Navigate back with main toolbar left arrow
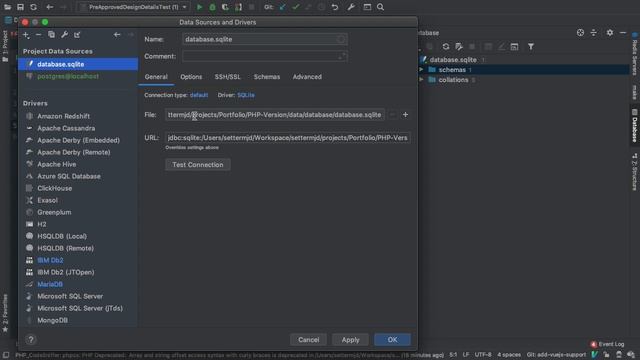640x360 pixels. click(50, 7)
